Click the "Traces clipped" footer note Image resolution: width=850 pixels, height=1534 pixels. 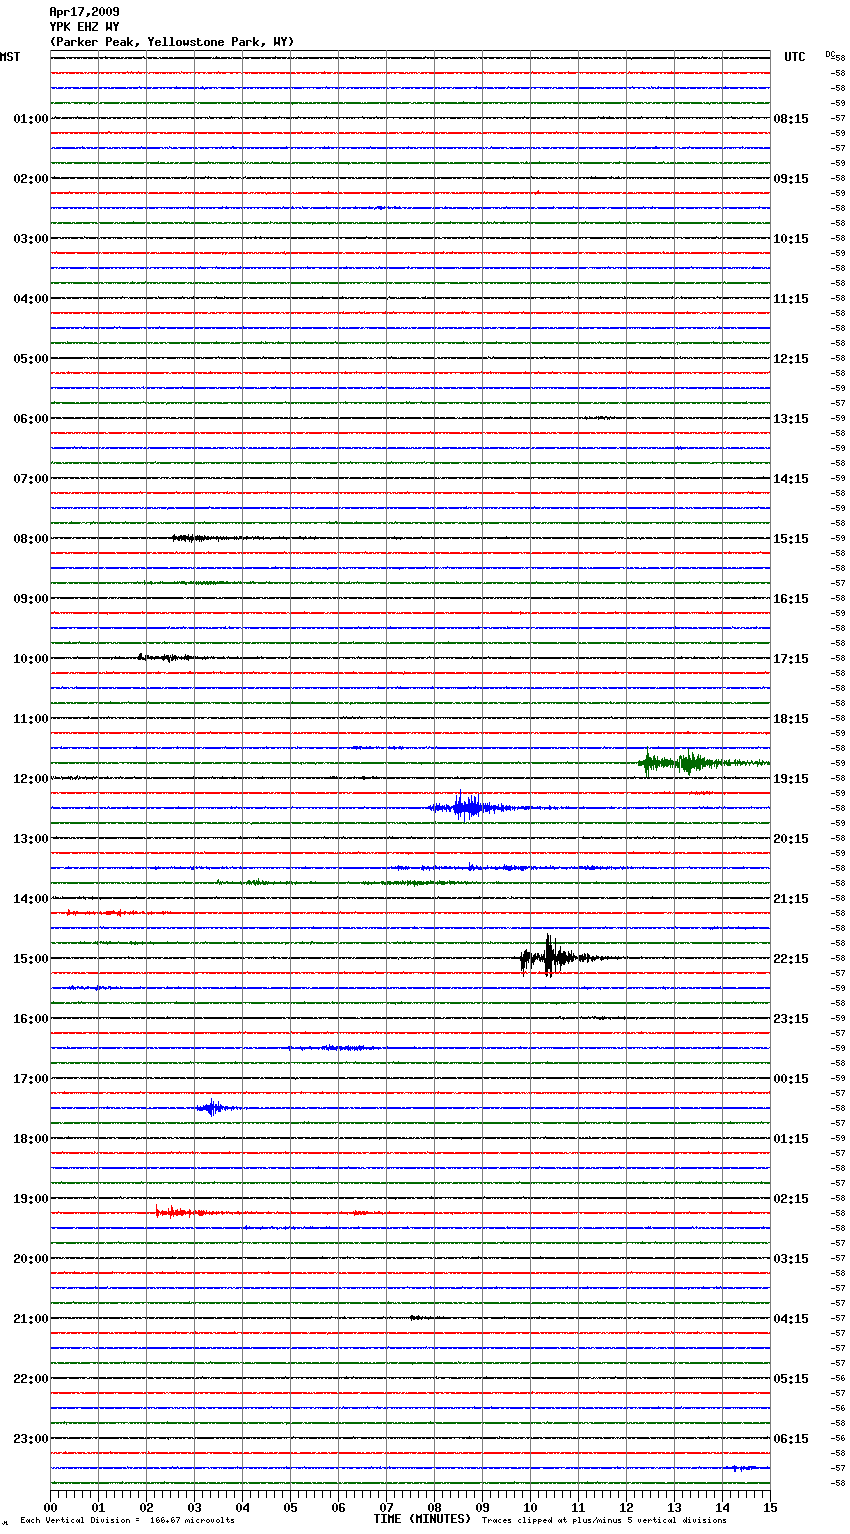[604, 1521]
